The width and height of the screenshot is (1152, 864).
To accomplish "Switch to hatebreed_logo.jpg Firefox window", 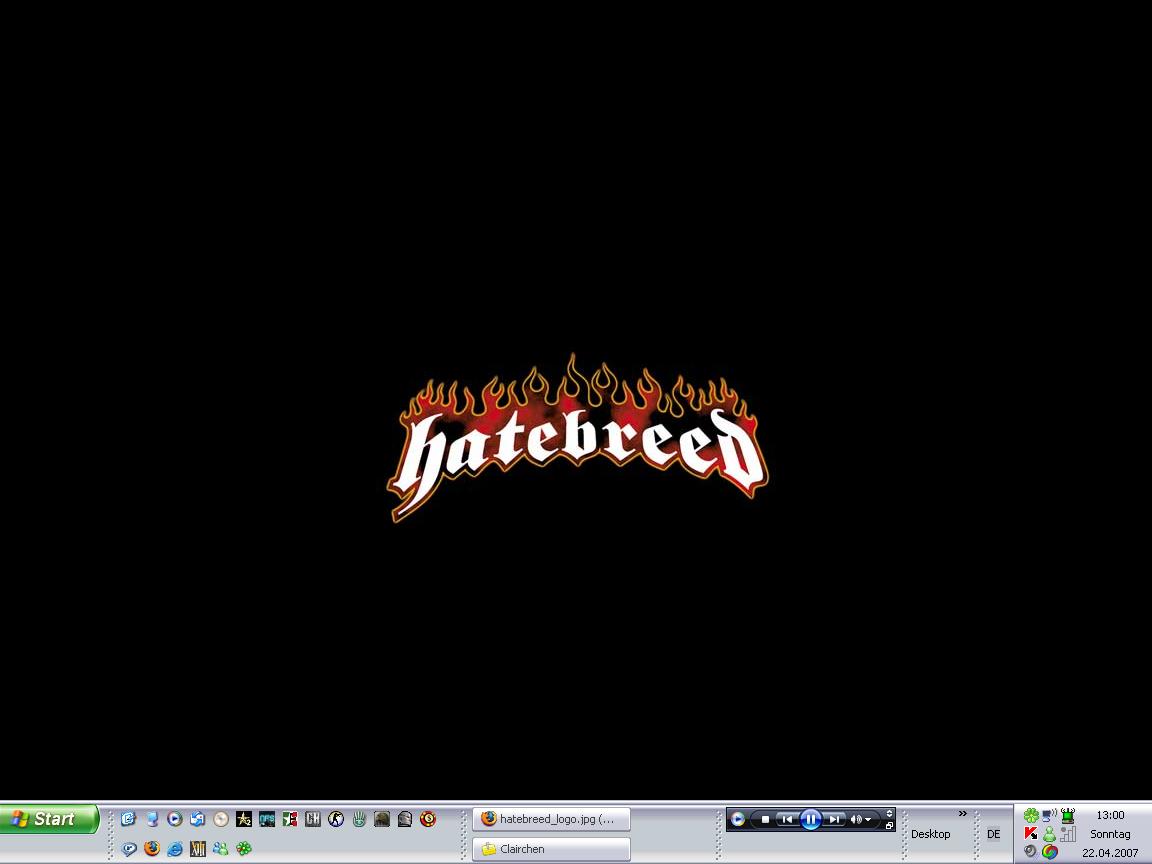I will tap(551, 819).
